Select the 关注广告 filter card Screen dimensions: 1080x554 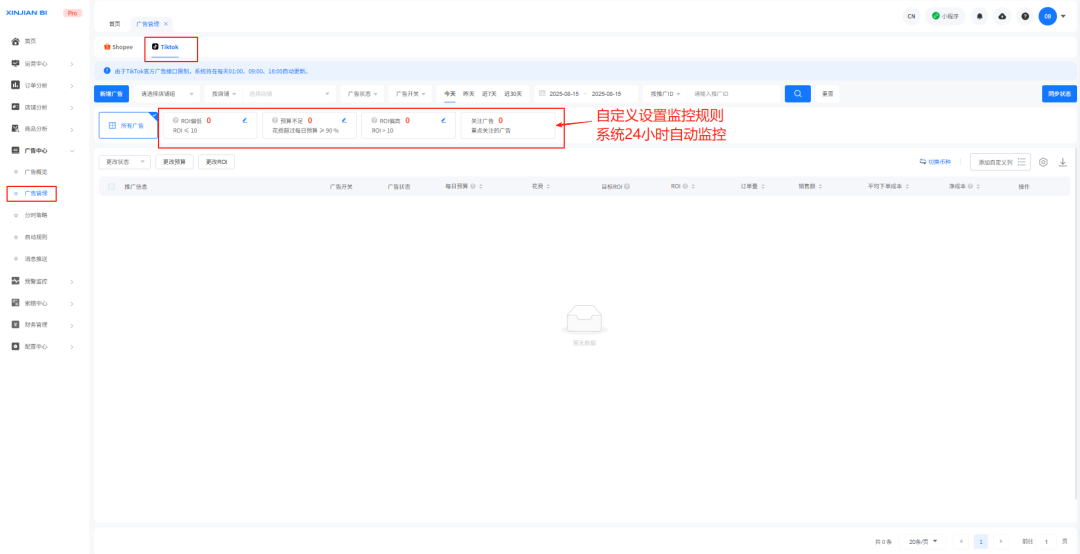(x=508, y=125)
